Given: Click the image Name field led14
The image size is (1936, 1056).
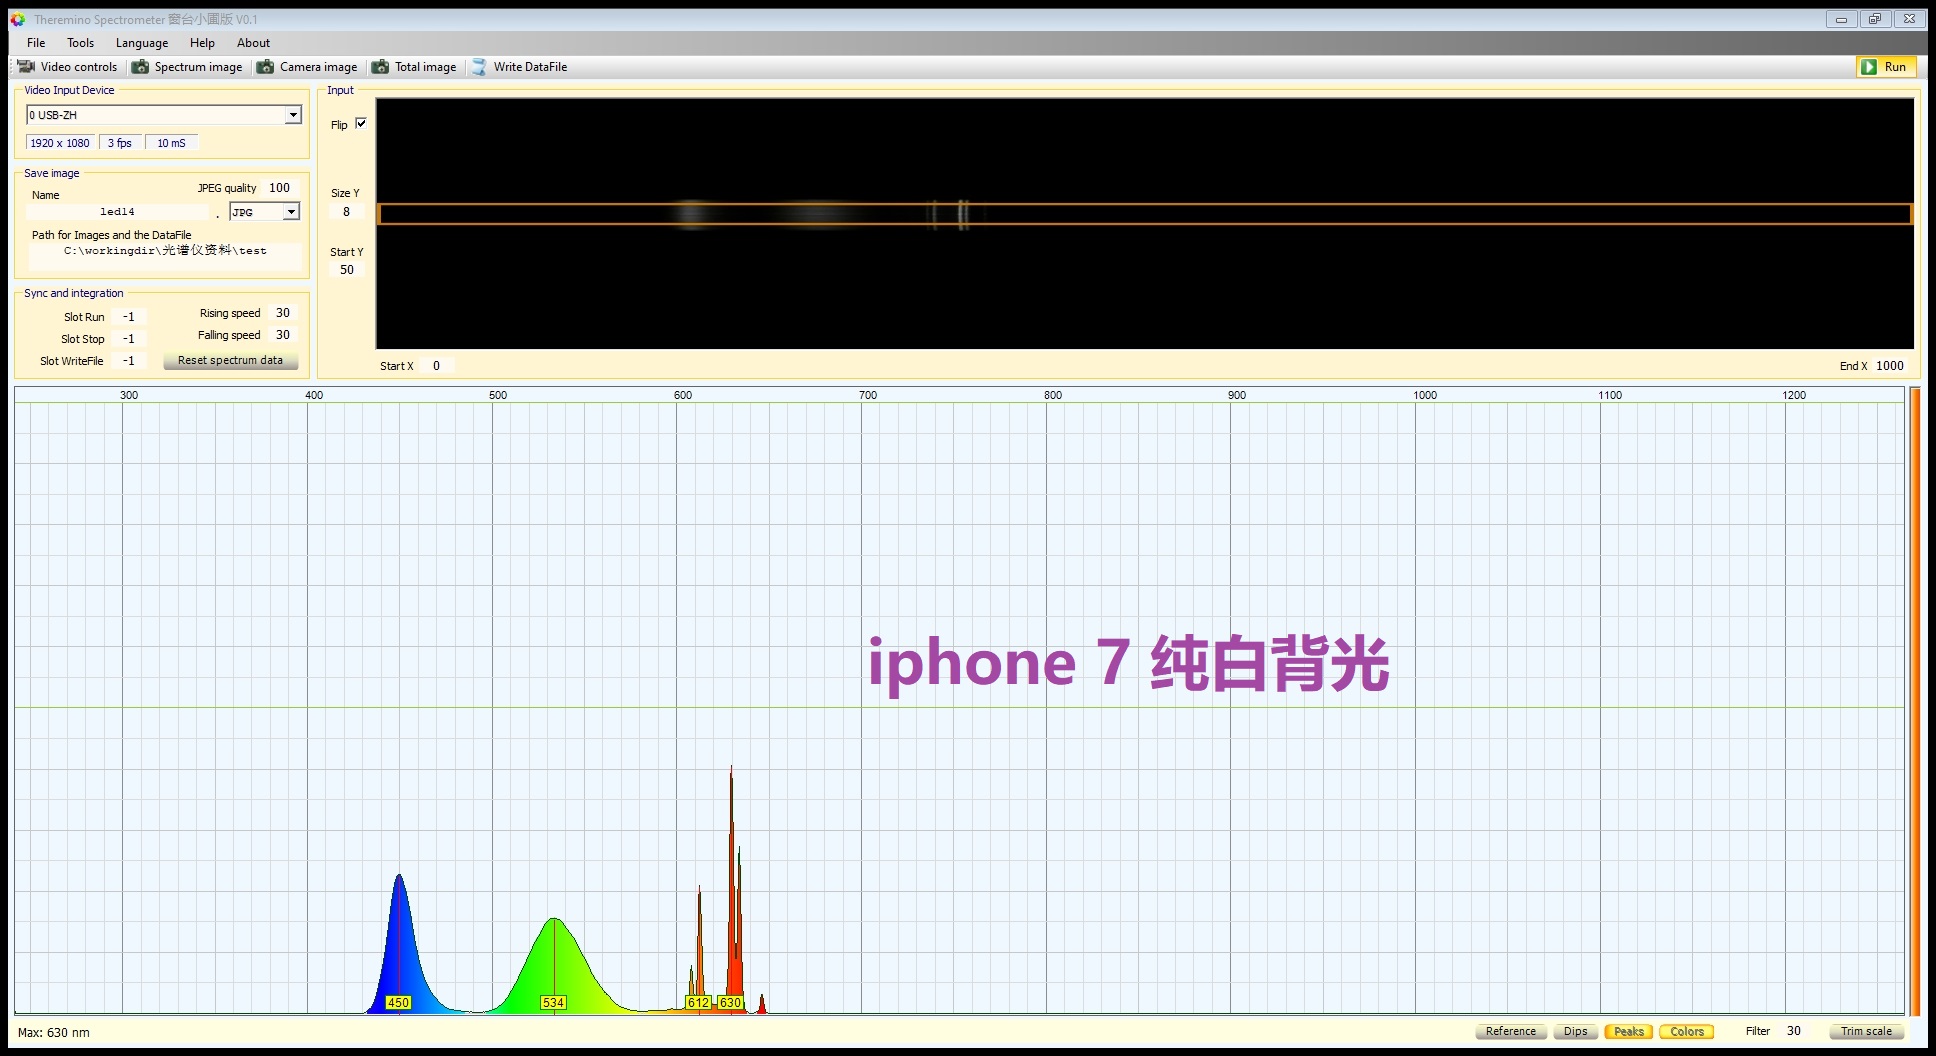Looking at the screenshot, I should click(117, 212).
